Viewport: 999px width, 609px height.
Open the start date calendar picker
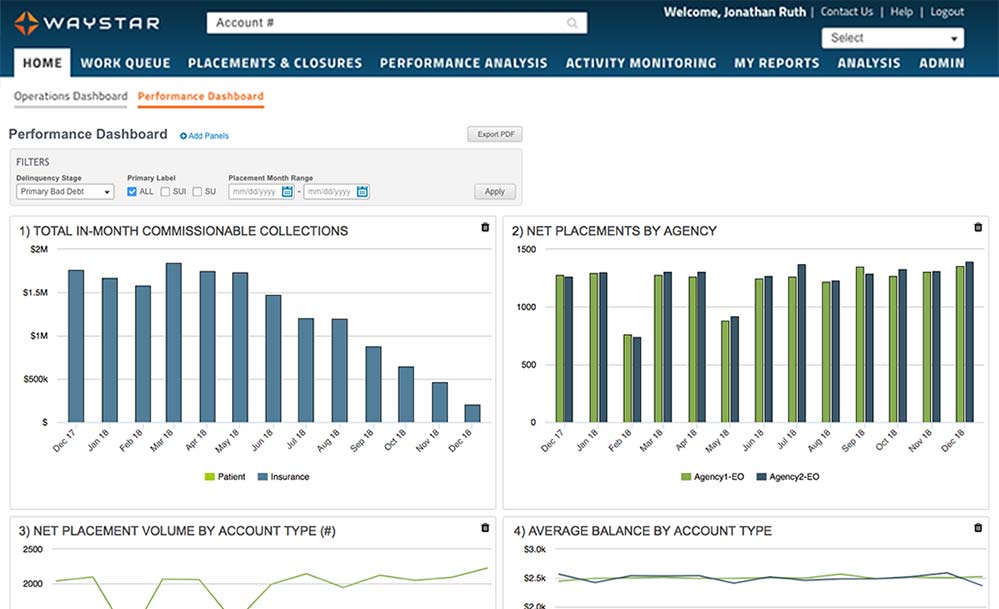coord(287,192)
